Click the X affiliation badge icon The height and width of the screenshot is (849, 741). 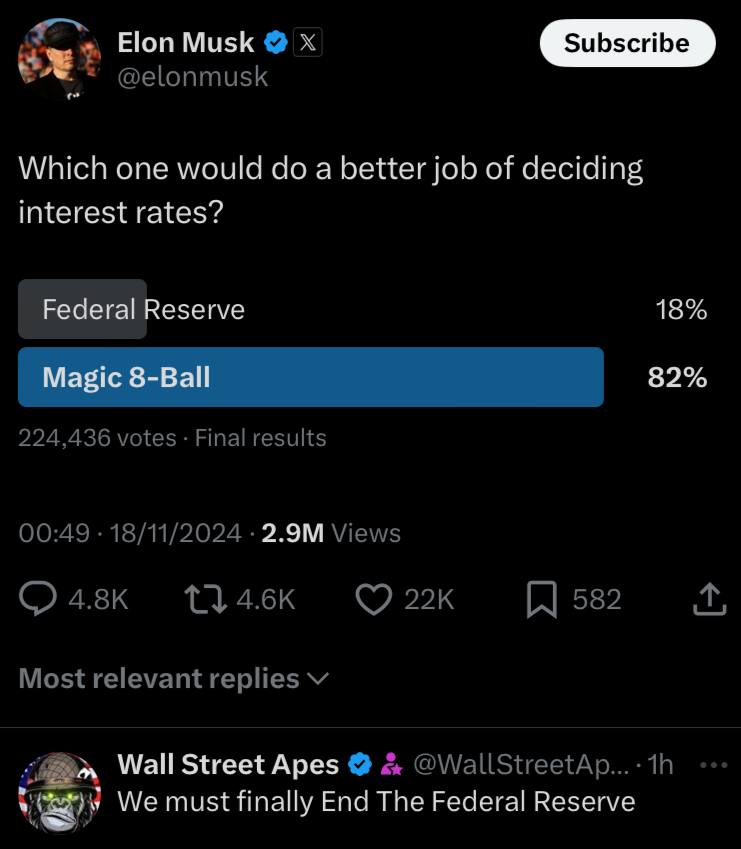307,43
